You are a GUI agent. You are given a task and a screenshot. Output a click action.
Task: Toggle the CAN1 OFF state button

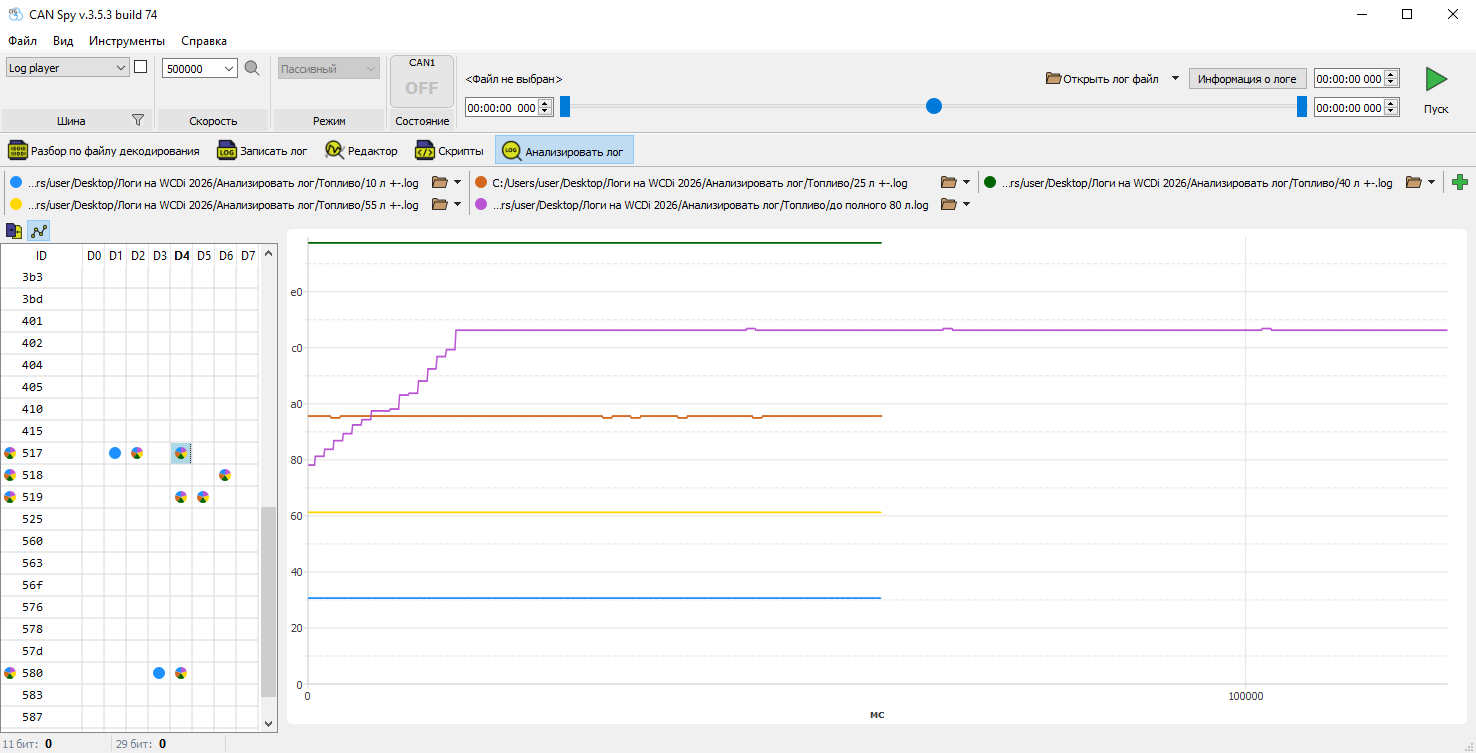click(x=422, y=81)
